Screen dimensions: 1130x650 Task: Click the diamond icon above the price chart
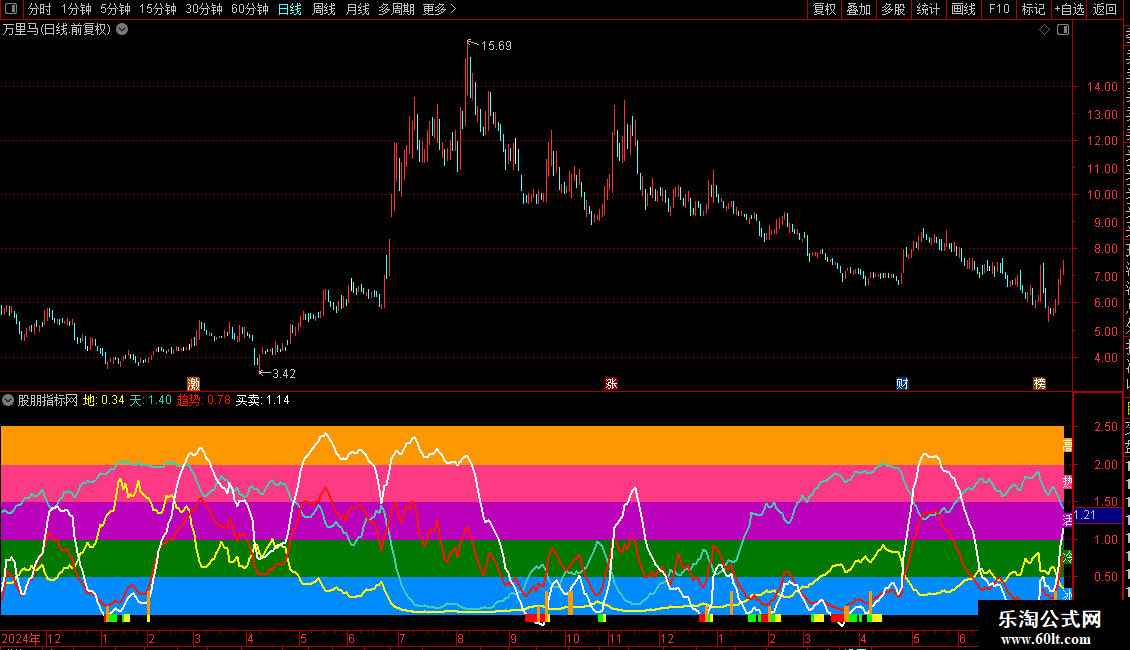click(x=1044, y=30)
